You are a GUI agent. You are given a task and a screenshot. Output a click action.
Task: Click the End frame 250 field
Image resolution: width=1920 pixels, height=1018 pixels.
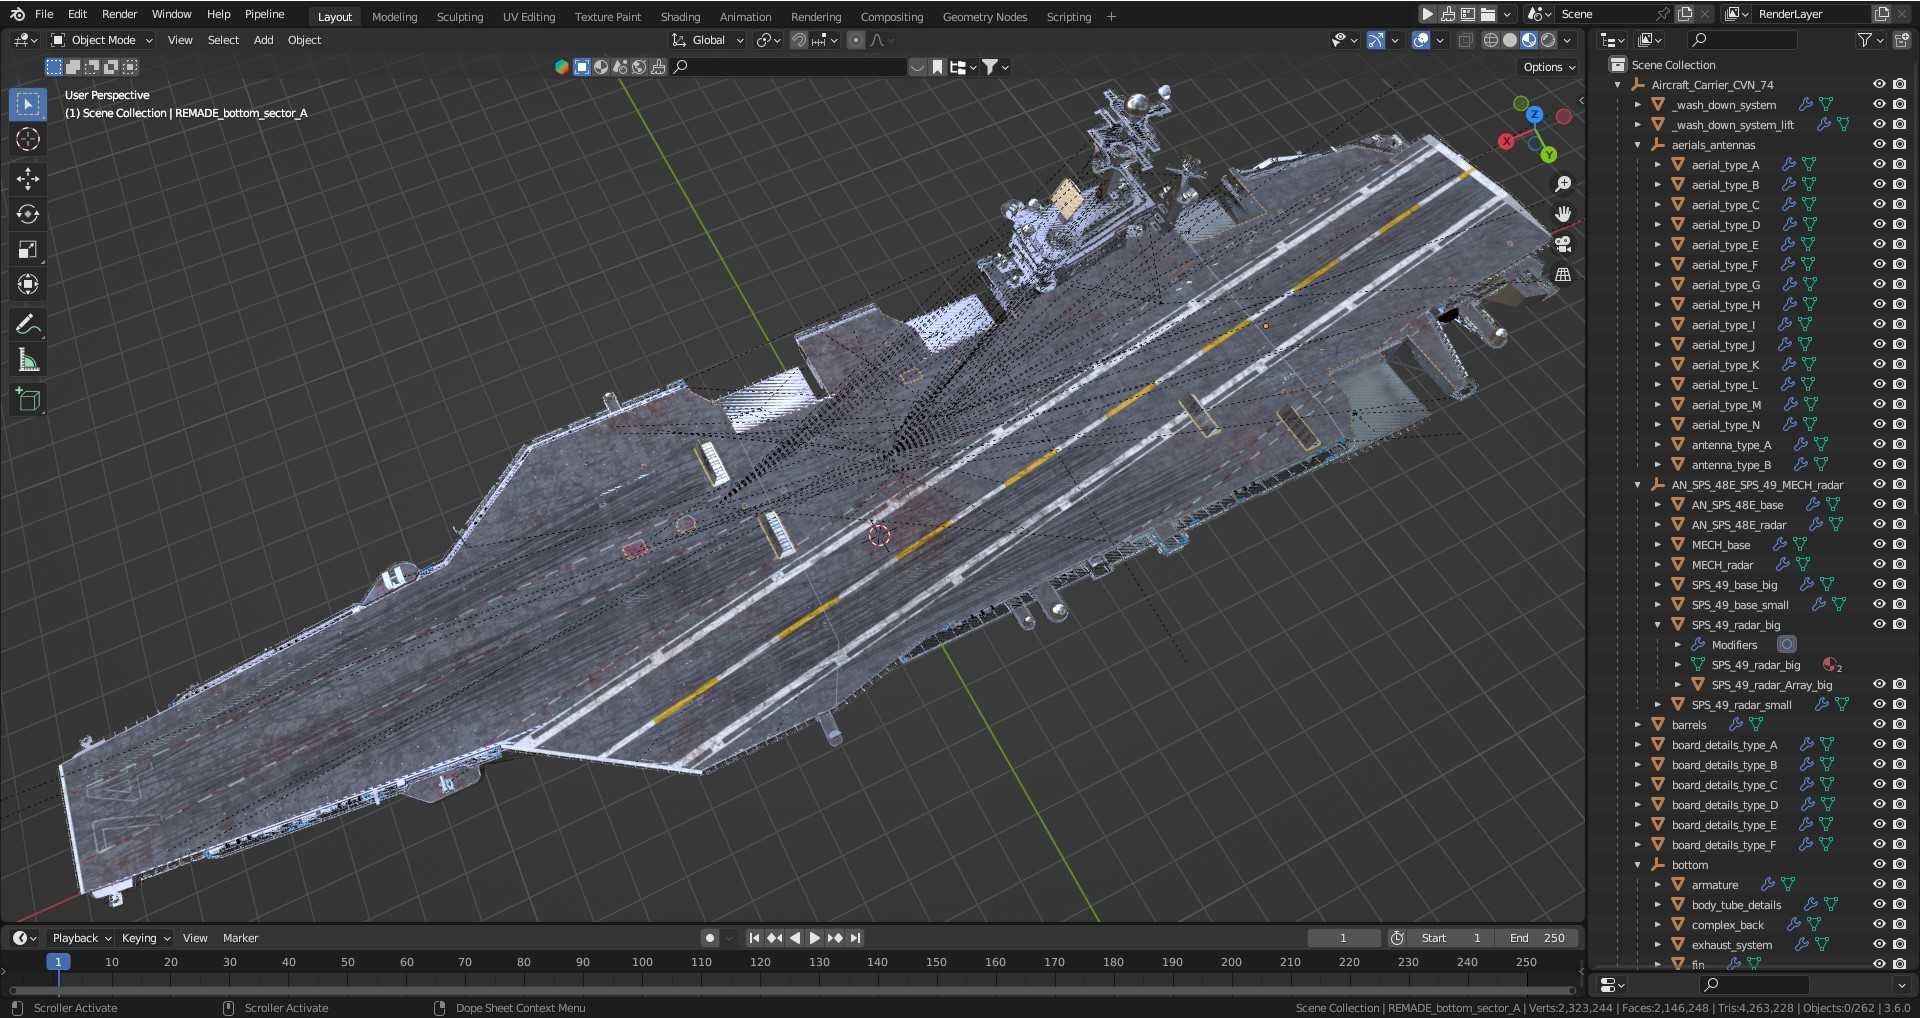[x=1537, y=938]
